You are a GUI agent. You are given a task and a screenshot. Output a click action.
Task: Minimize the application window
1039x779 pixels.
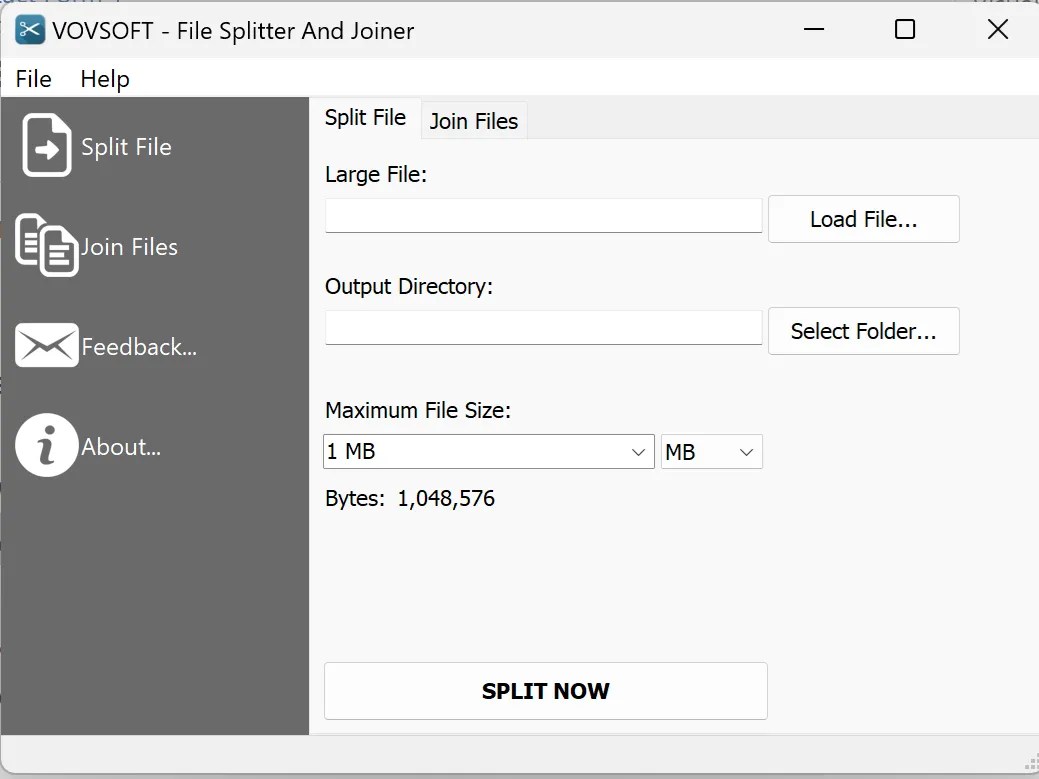[813, 29]
